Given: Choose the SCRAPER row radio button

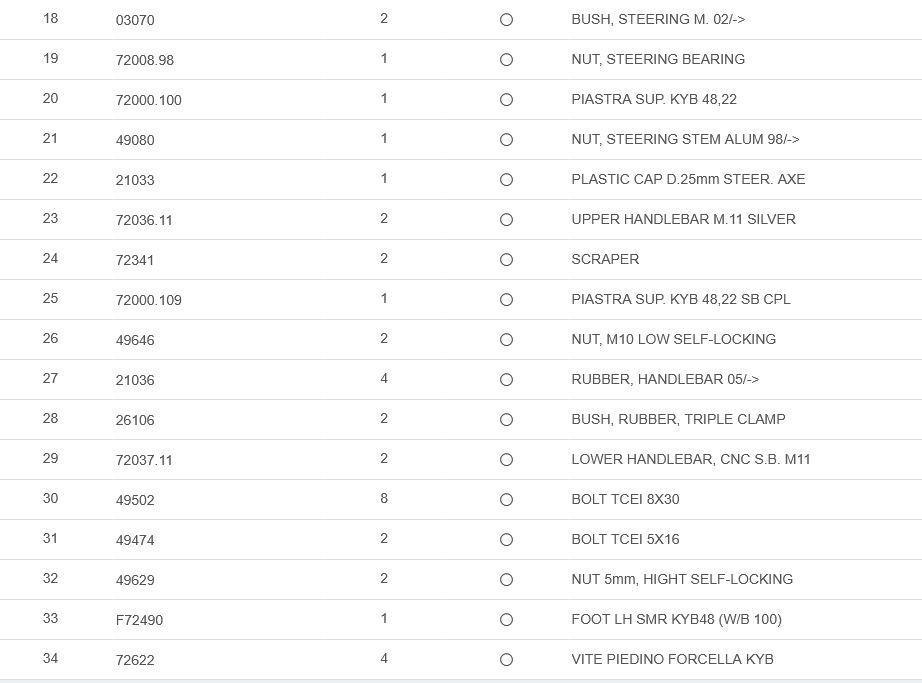Looking at the screenshot, I should pos(506,260).
